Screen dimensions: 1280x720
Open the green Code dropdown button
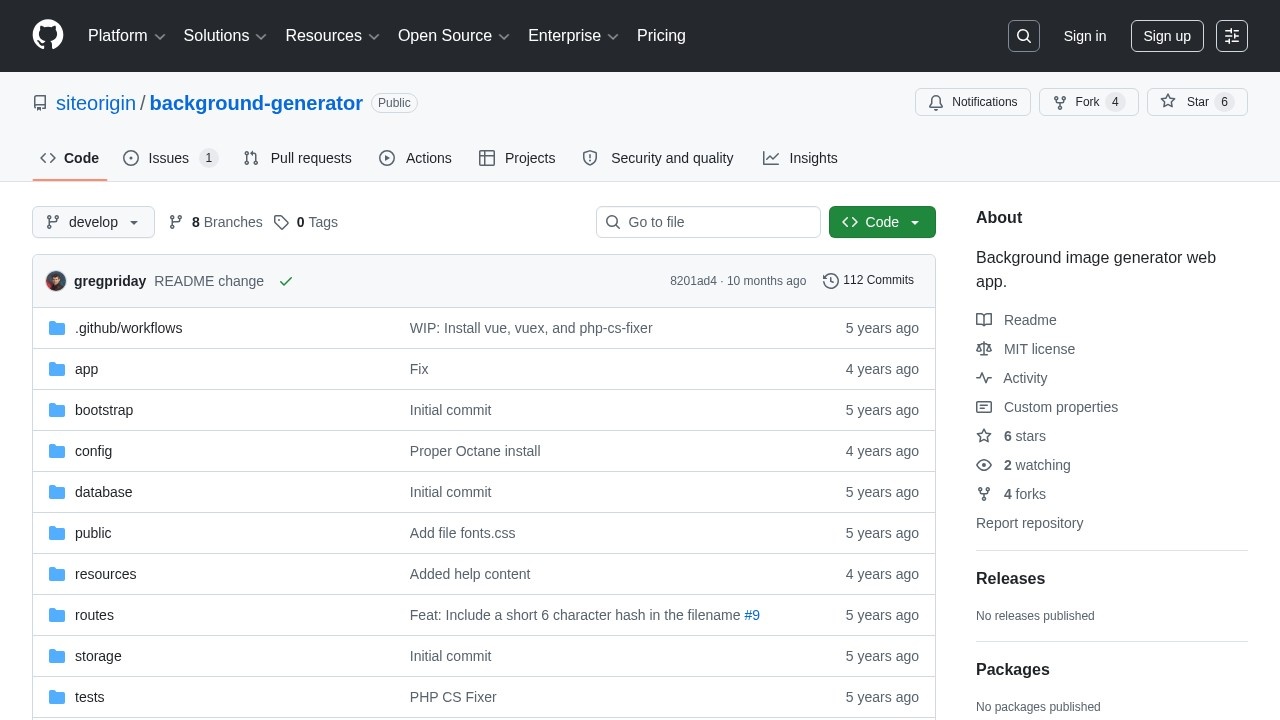tap(882, 222)
